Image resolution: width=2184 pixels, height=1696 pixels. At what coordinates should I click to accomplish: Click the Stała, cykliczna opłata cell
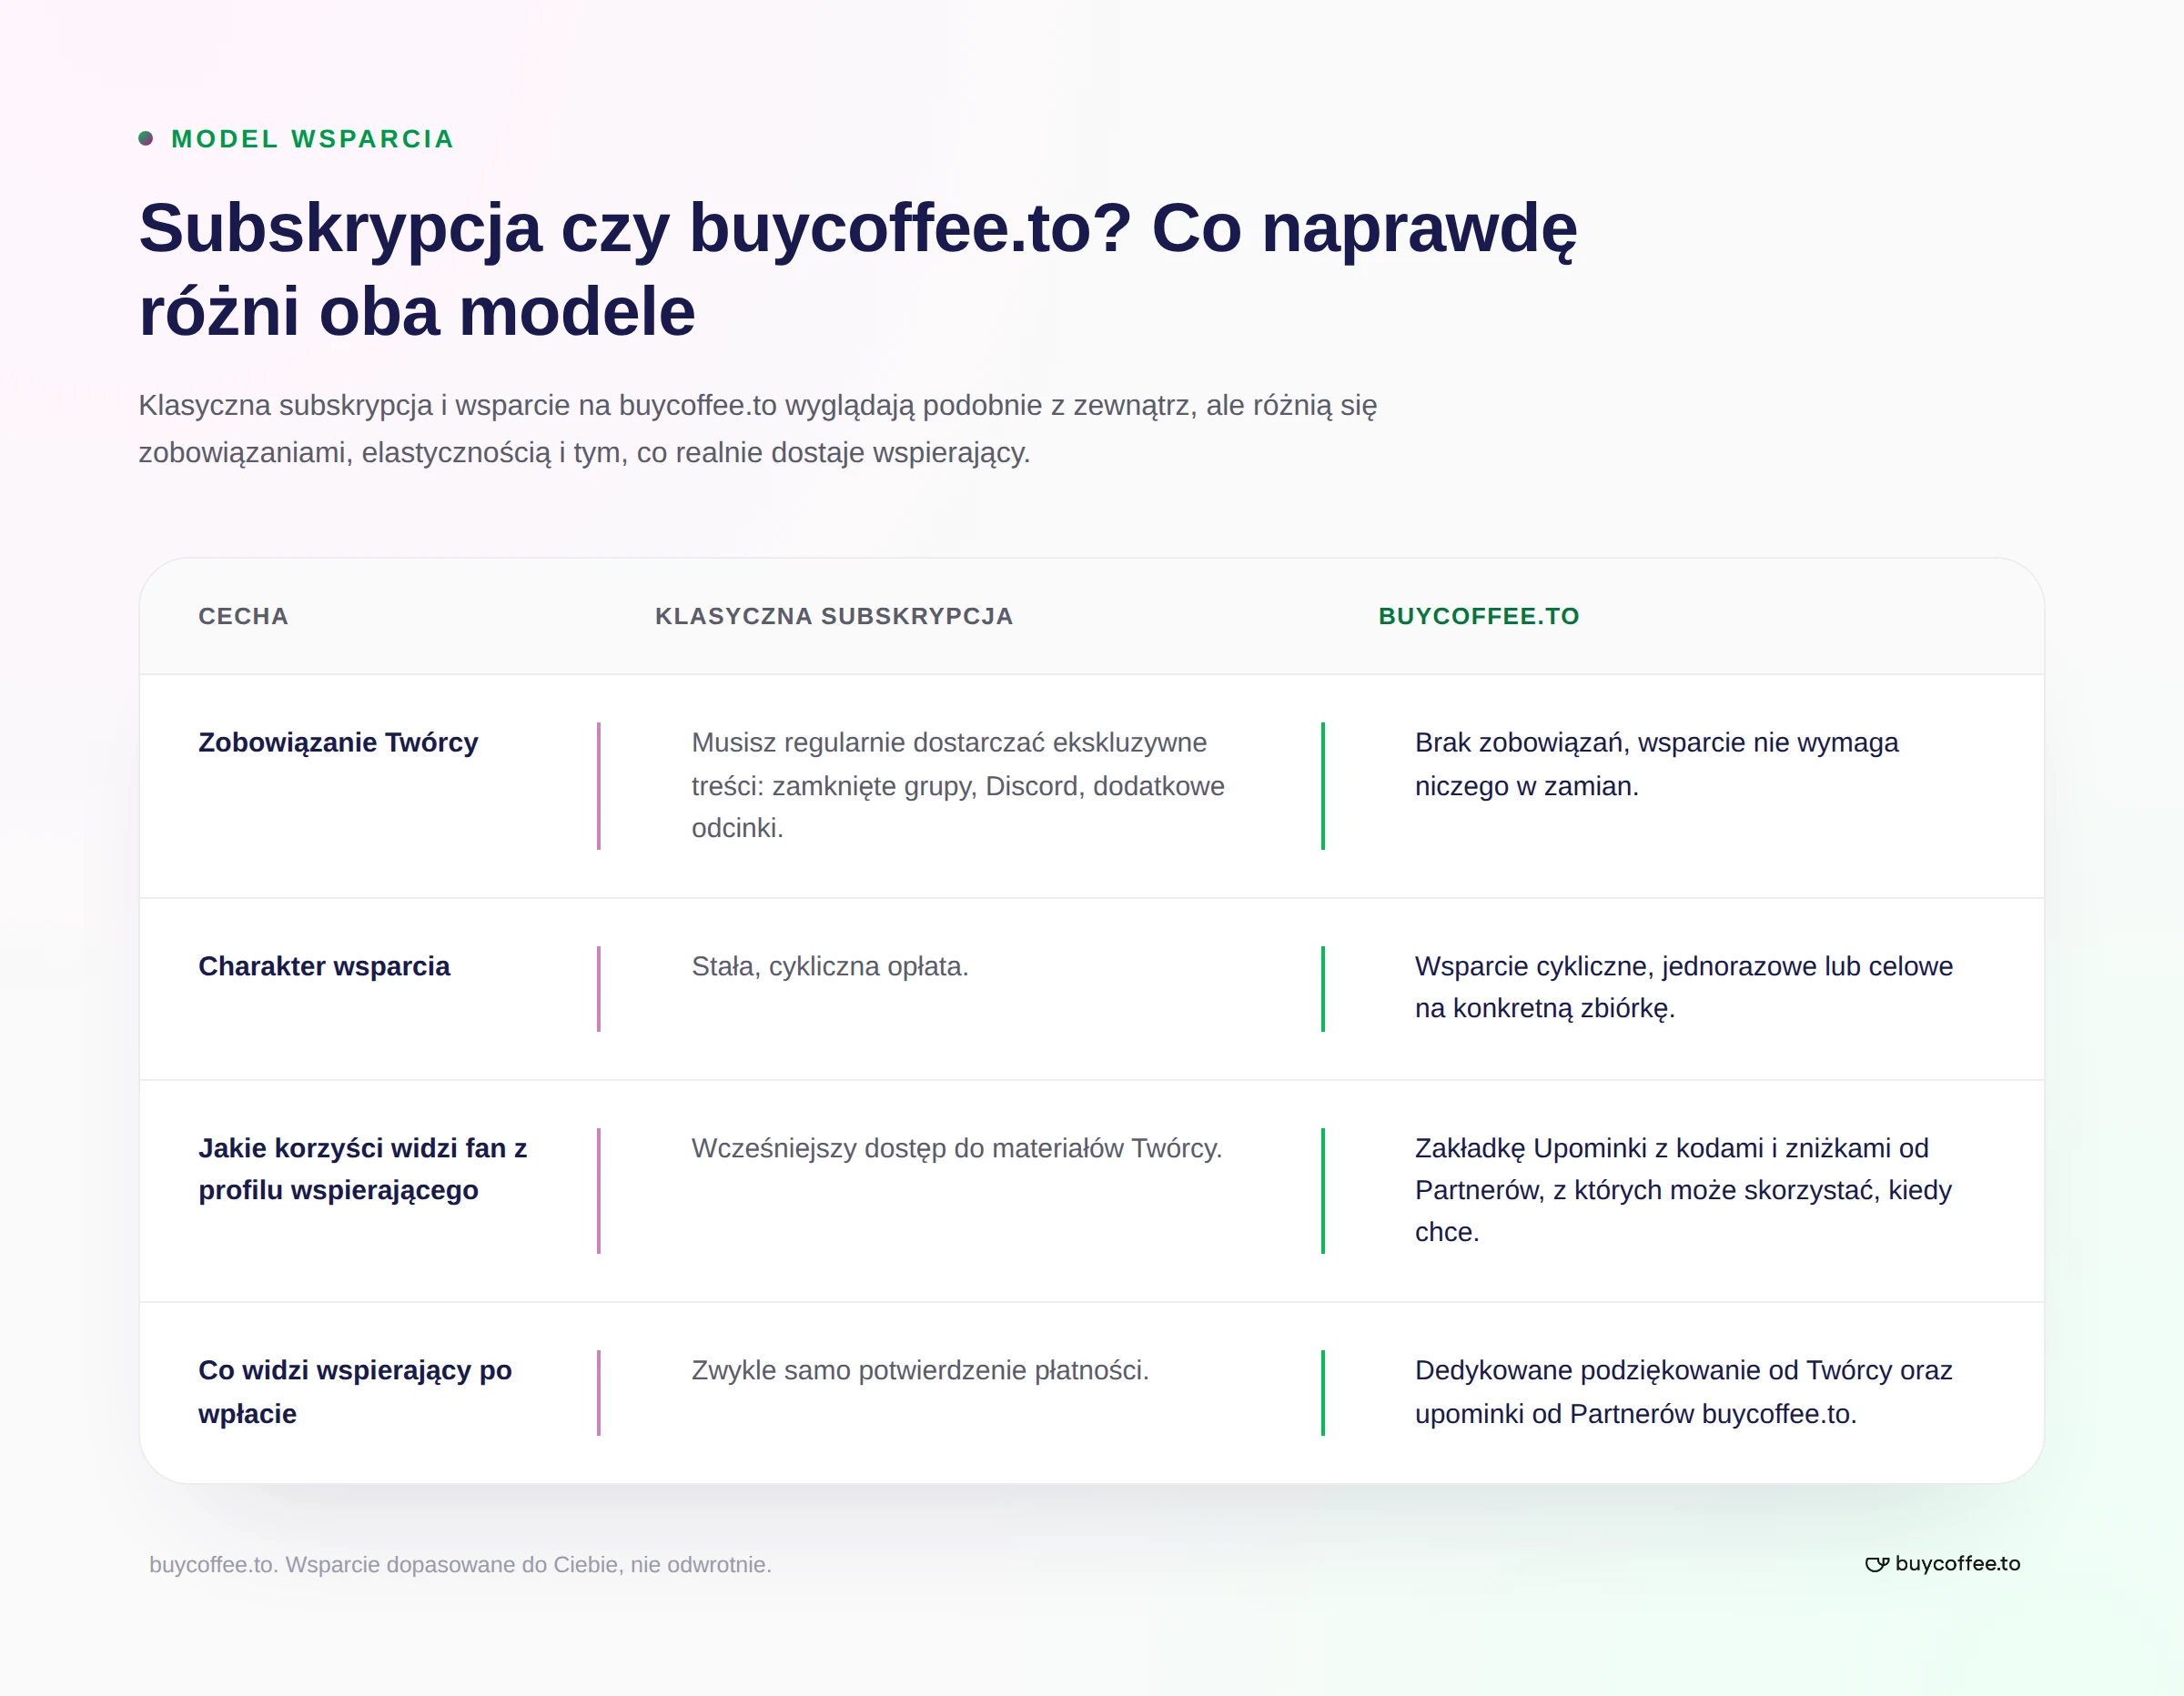coord(830,966)
